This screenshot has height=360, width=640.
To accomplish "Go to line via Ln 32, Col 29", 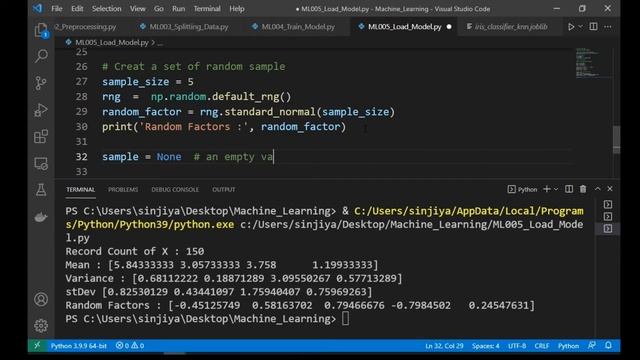I will (x=444, y=346).
